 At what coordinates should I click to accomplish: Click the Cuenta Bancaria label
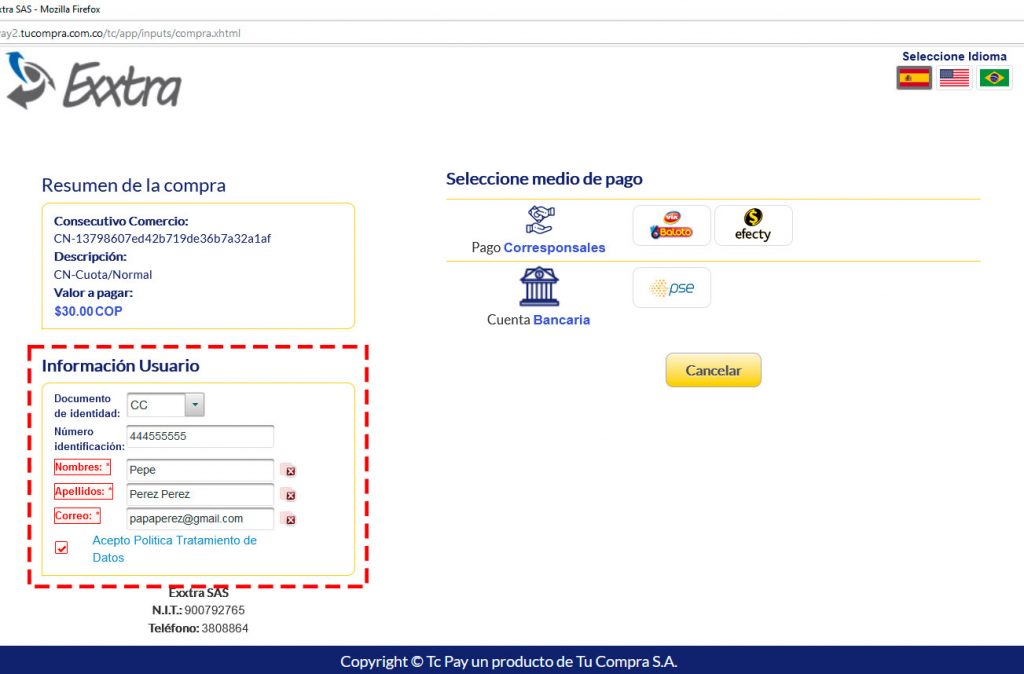point(538,319)
